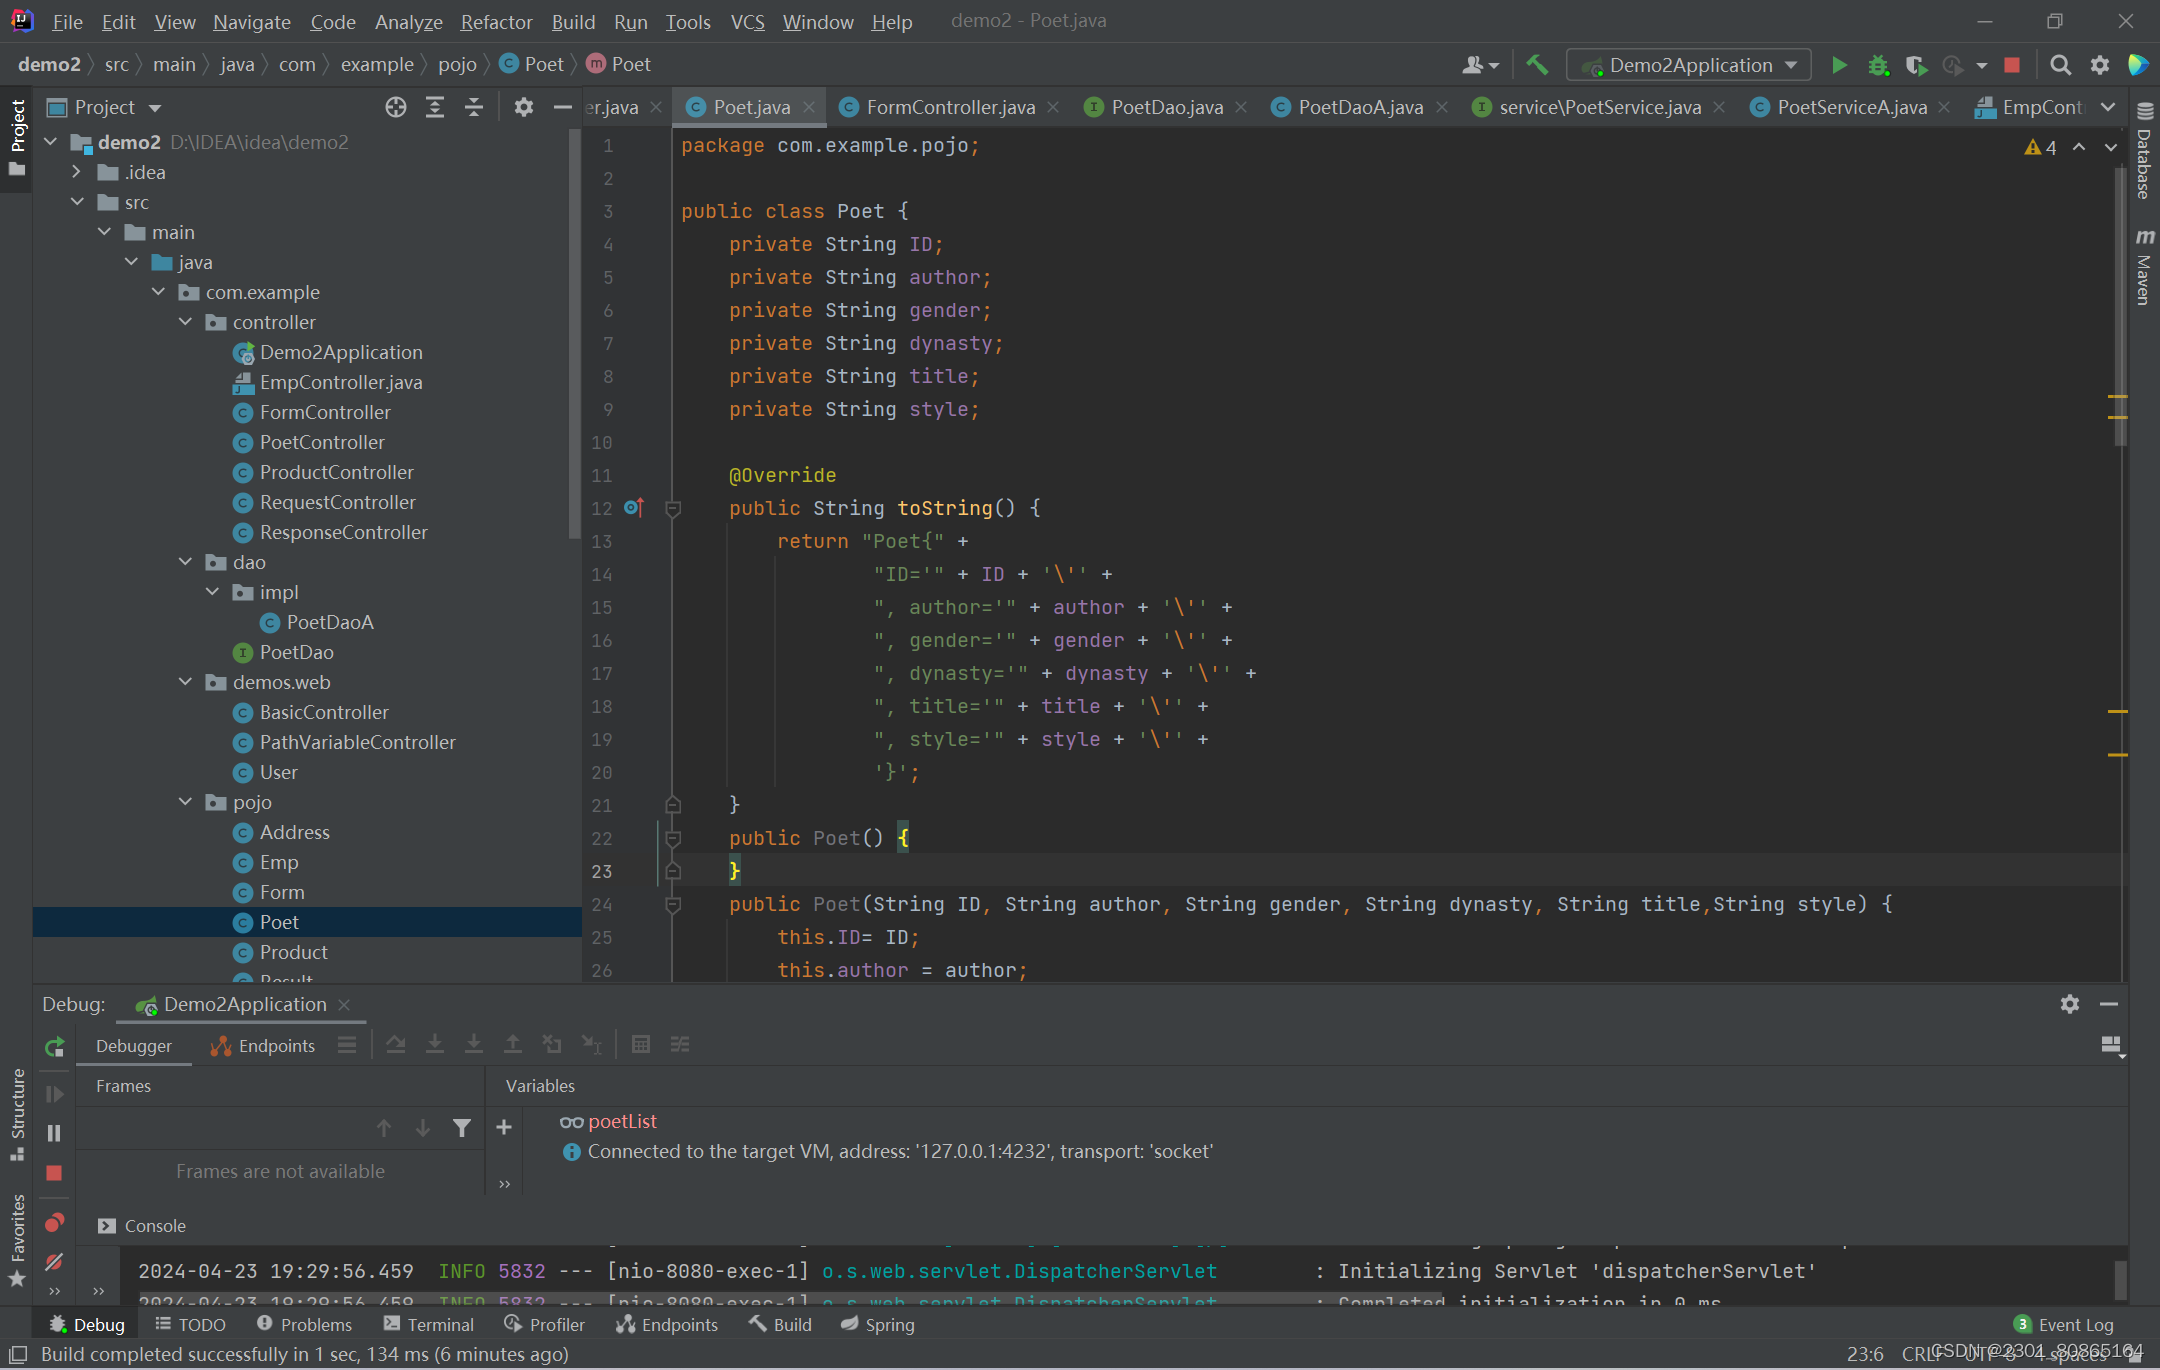Pause program in debug sidebar
2160x1370 pixels.
click(54, 1133)
